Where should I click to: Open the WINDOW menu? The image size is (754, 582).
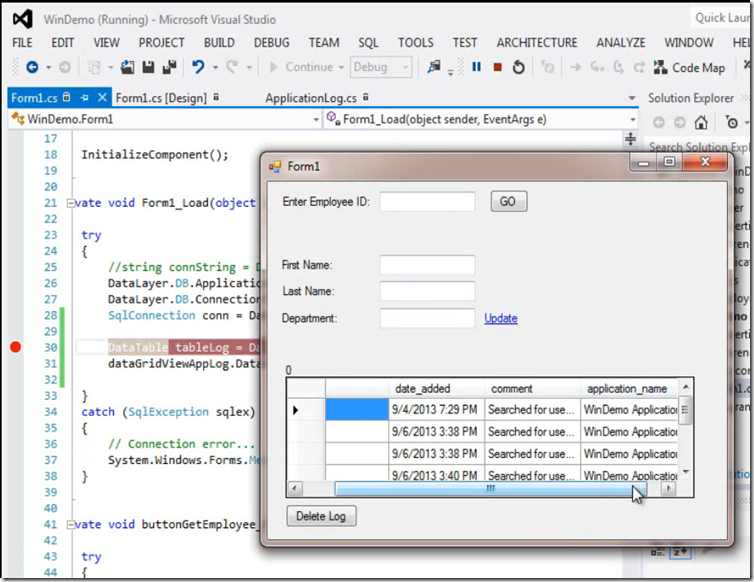click(x=689, y=42)
